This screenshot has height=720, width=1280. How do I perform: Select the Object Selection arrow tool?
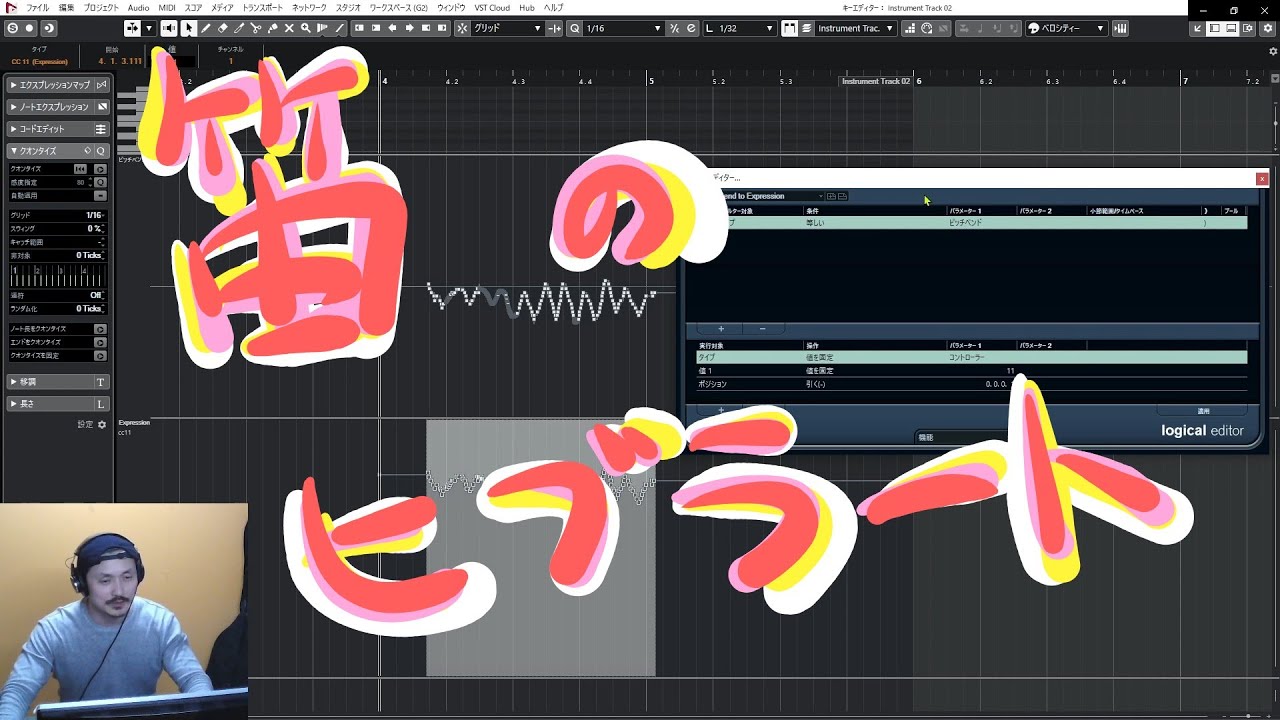pyautogui.click(x=189, y=28)
